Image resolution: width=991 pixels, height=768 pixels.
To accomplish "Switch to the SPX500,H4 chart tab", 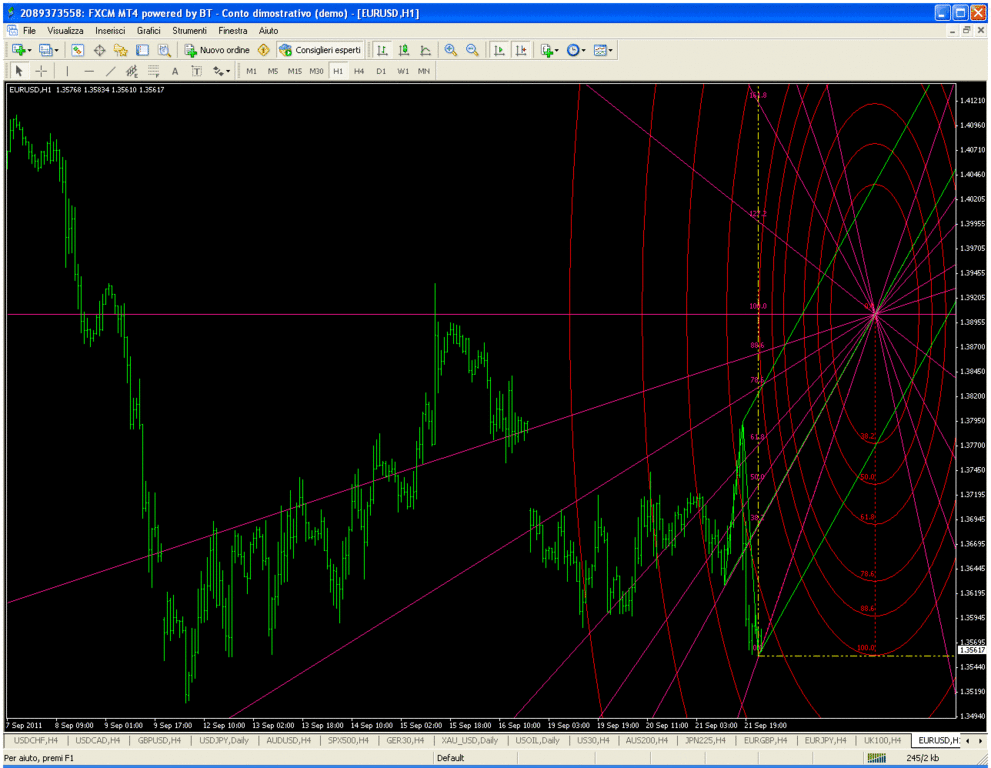I will (x=348, y=740).
